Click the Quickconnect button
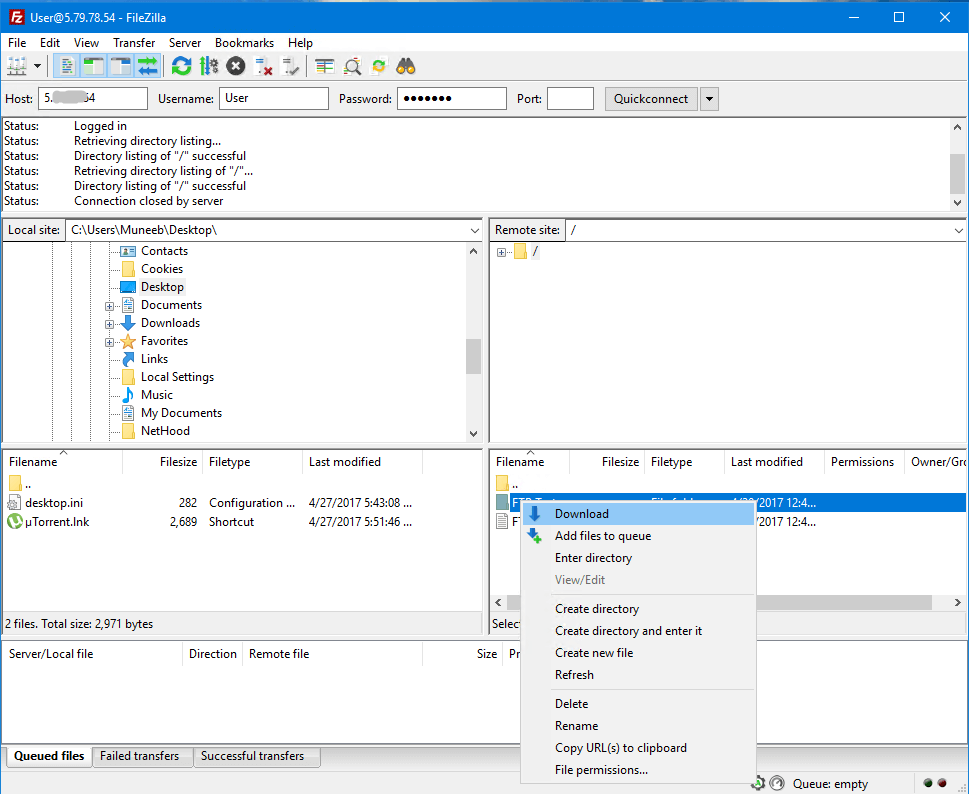 (649, 98)
